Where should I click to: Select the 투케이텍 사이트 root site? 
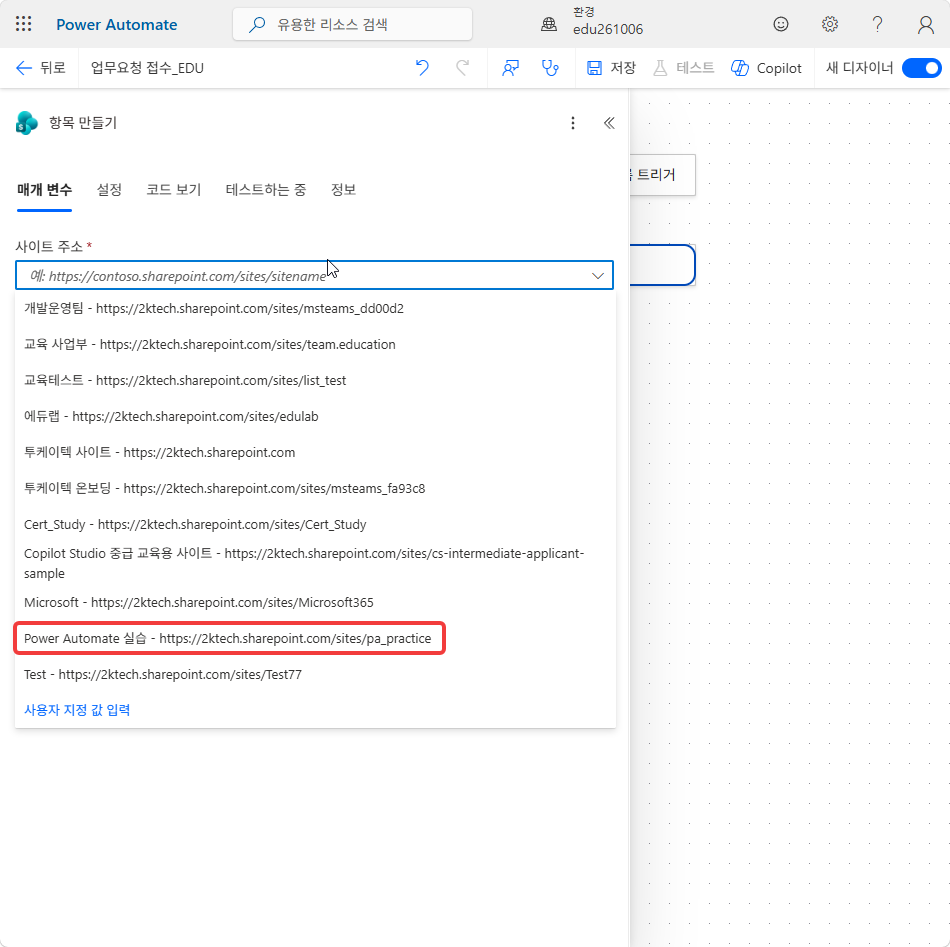click(x=315, y=453)
